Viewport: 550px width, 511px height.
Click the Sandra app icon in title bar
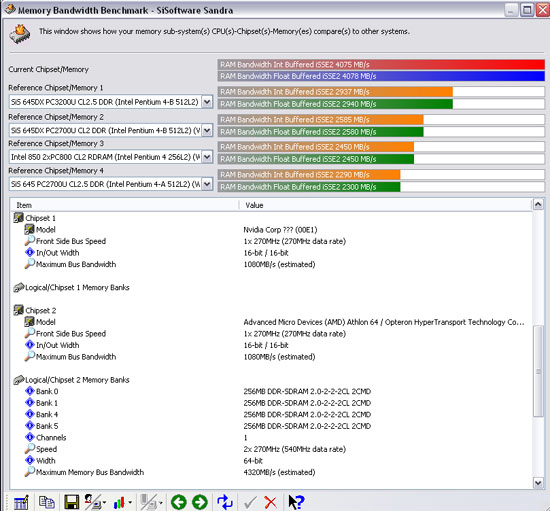10,9
